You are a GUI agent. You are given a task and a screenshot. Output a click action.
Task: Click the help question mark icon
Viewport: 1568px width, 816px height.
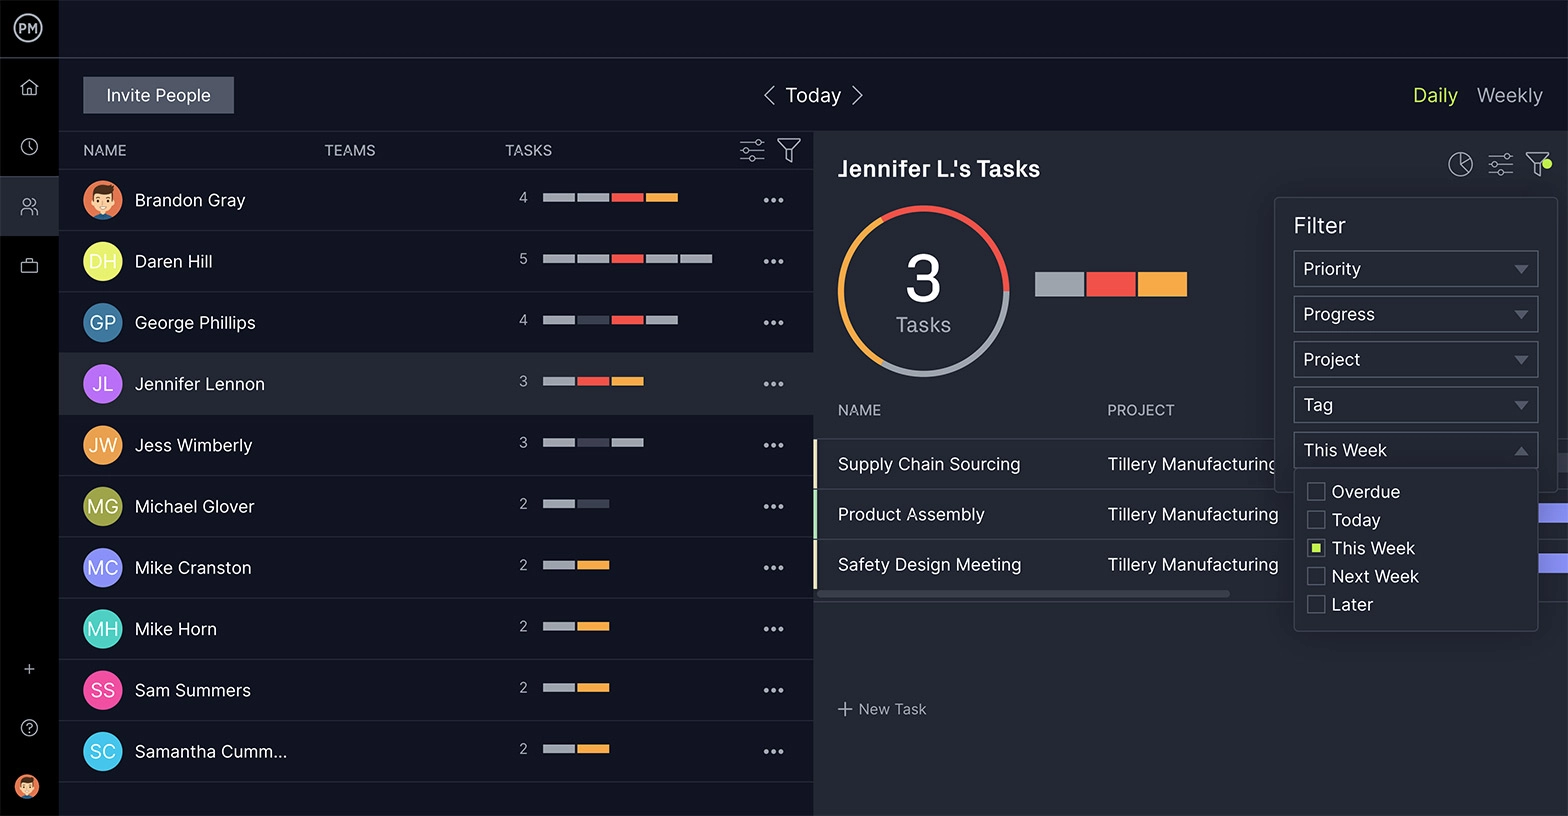(29, 728)
